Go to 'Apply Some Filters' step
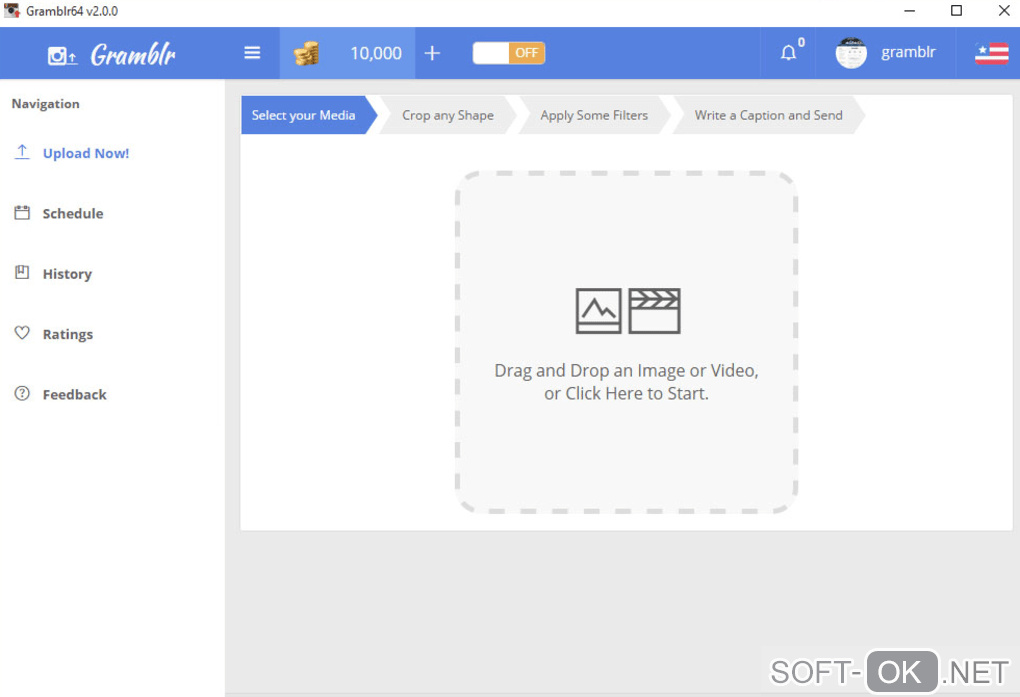The image size is (1020, 697). point(594,115)
